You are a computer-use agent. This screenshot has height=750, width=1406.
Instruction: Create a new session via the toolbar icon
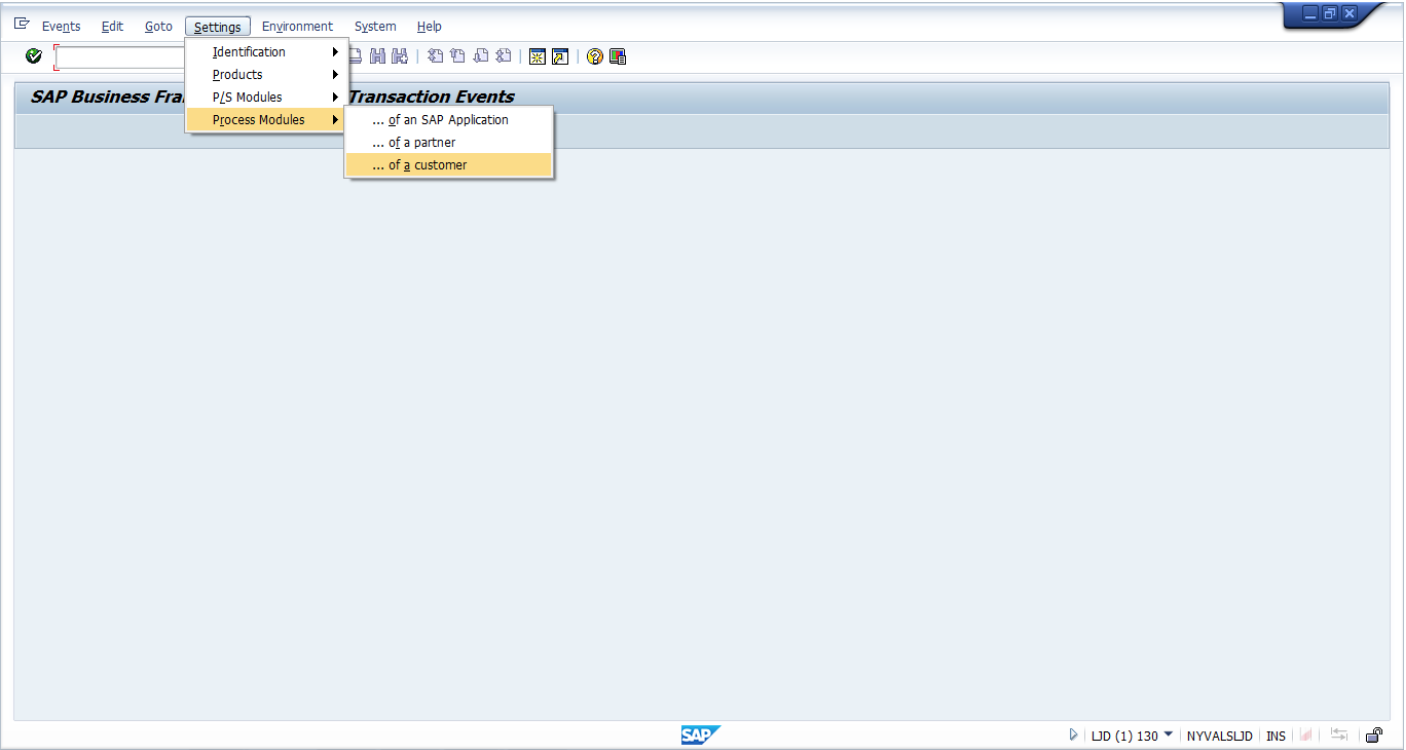[537, 57]
